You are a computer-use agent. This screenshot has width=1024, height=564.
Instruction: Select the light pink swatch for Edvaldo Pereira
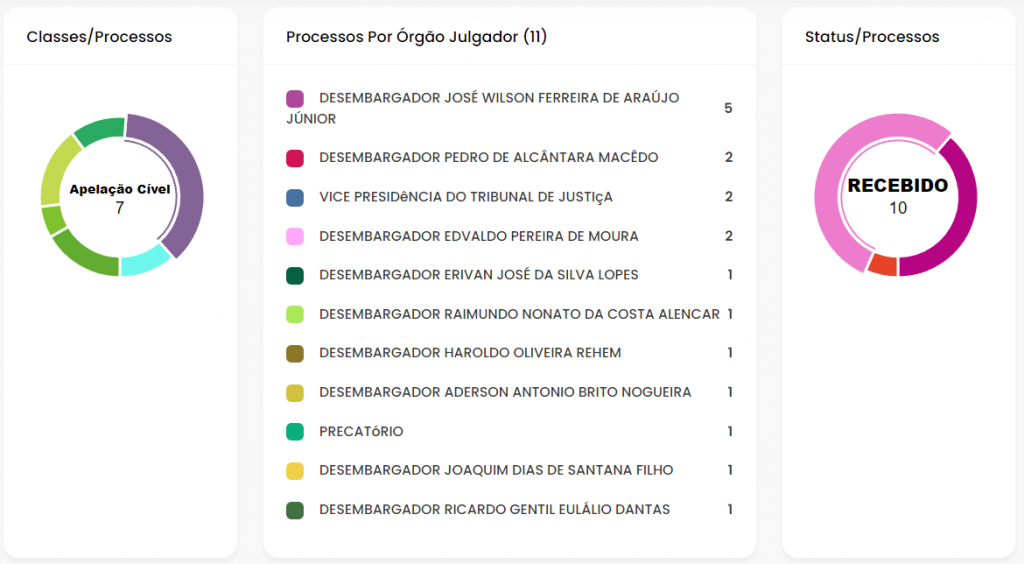click(x=295, y=236)
